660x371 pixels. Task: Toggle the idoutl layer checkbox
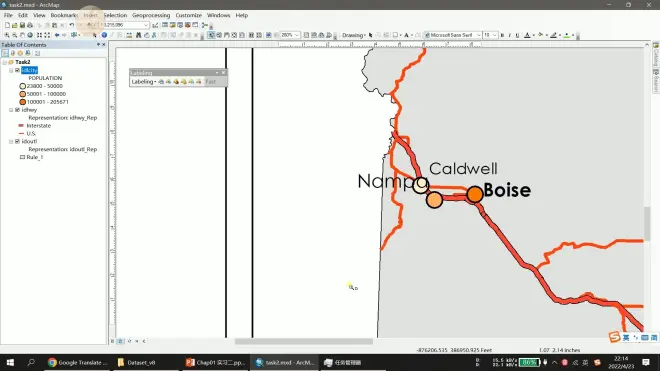[x=17, y=141]
